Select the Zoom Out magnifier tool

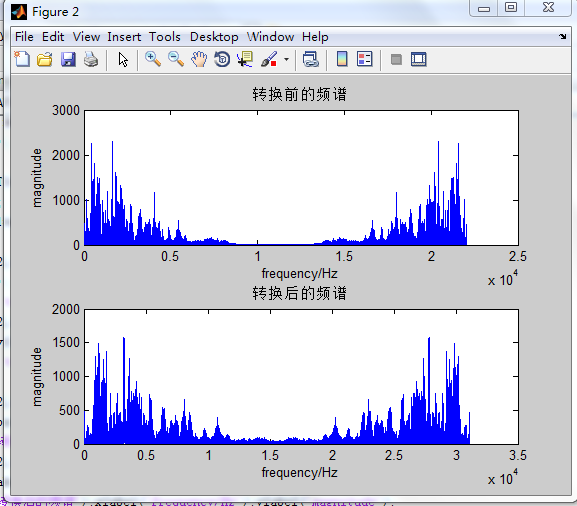coord(176,59)
